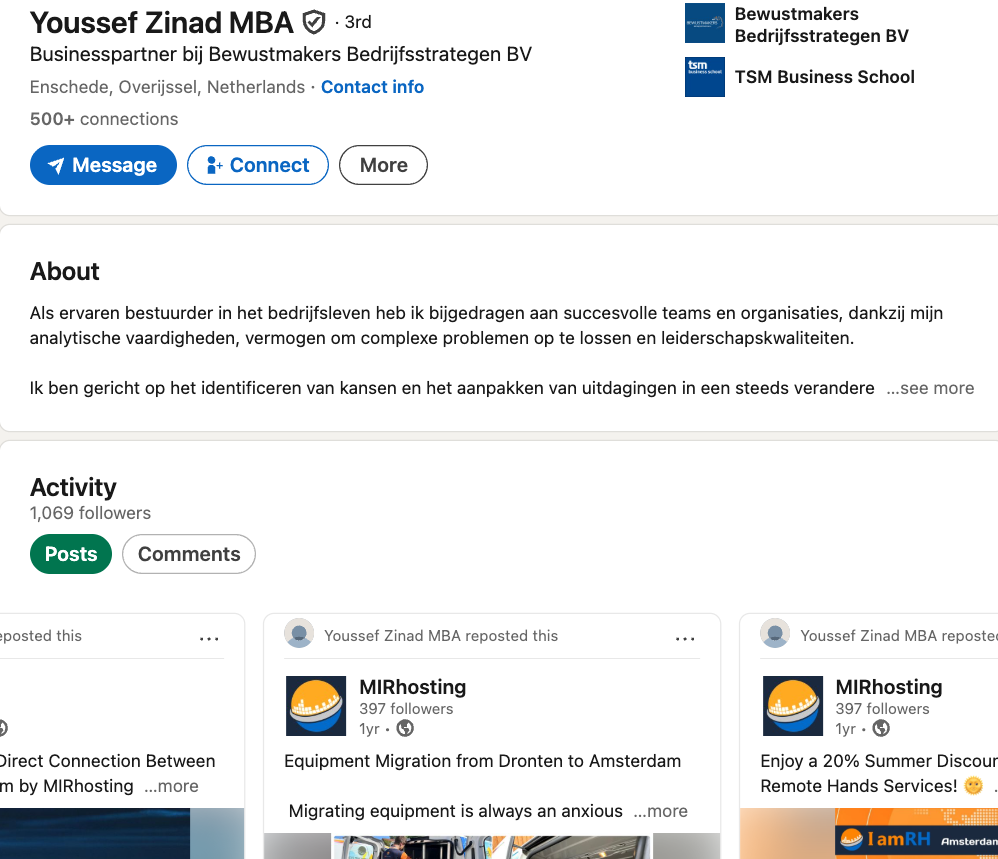This screenshot has height=859, width=998.
Task: Open three-dot menu on the leftmost post
Action: (209, 639)
